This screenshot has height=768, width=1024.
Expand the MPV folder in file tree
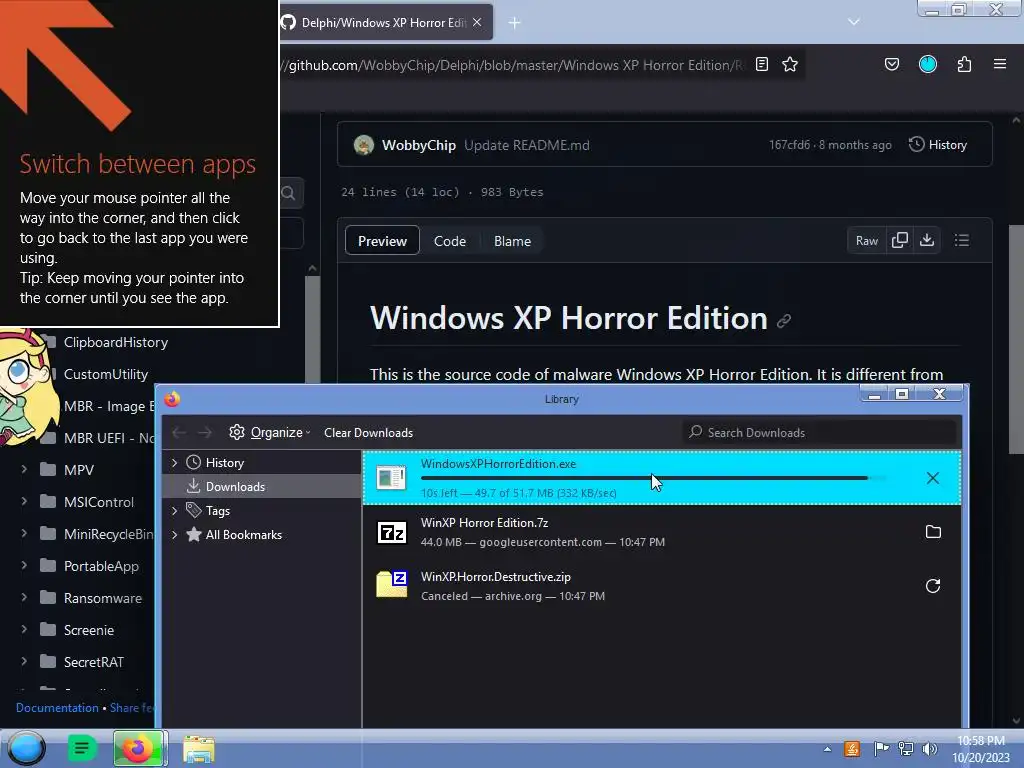tap(24, 470)
